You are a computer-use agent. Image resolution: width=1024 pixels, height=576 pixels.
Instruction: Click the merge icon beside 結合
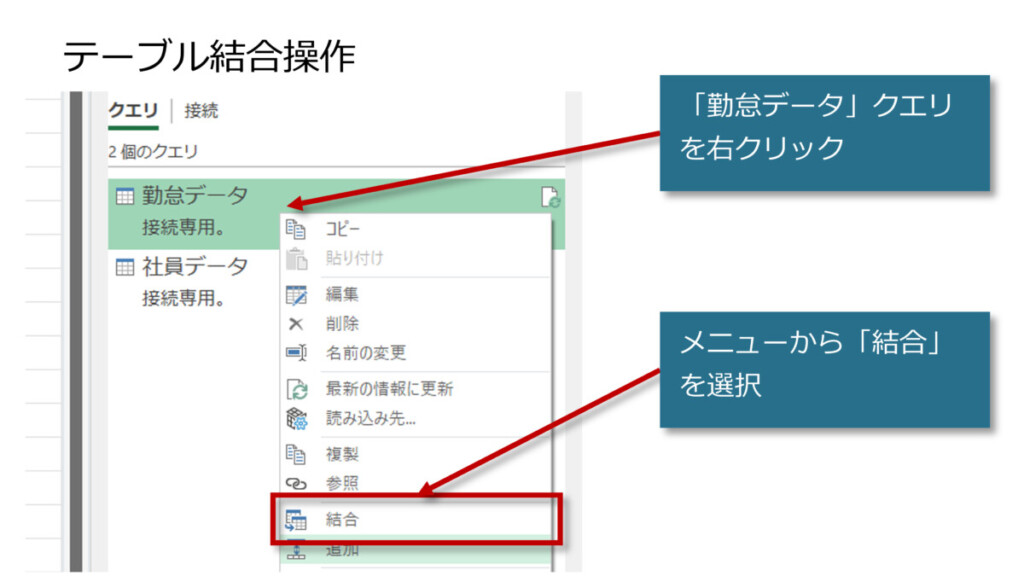tap(296, 519)
